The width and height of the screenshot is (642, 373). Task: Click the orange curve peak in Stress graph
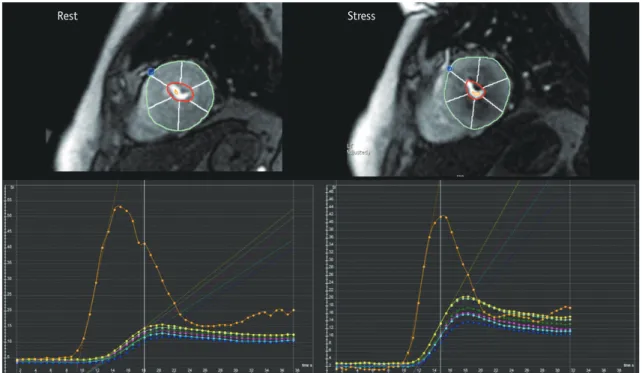442,216
